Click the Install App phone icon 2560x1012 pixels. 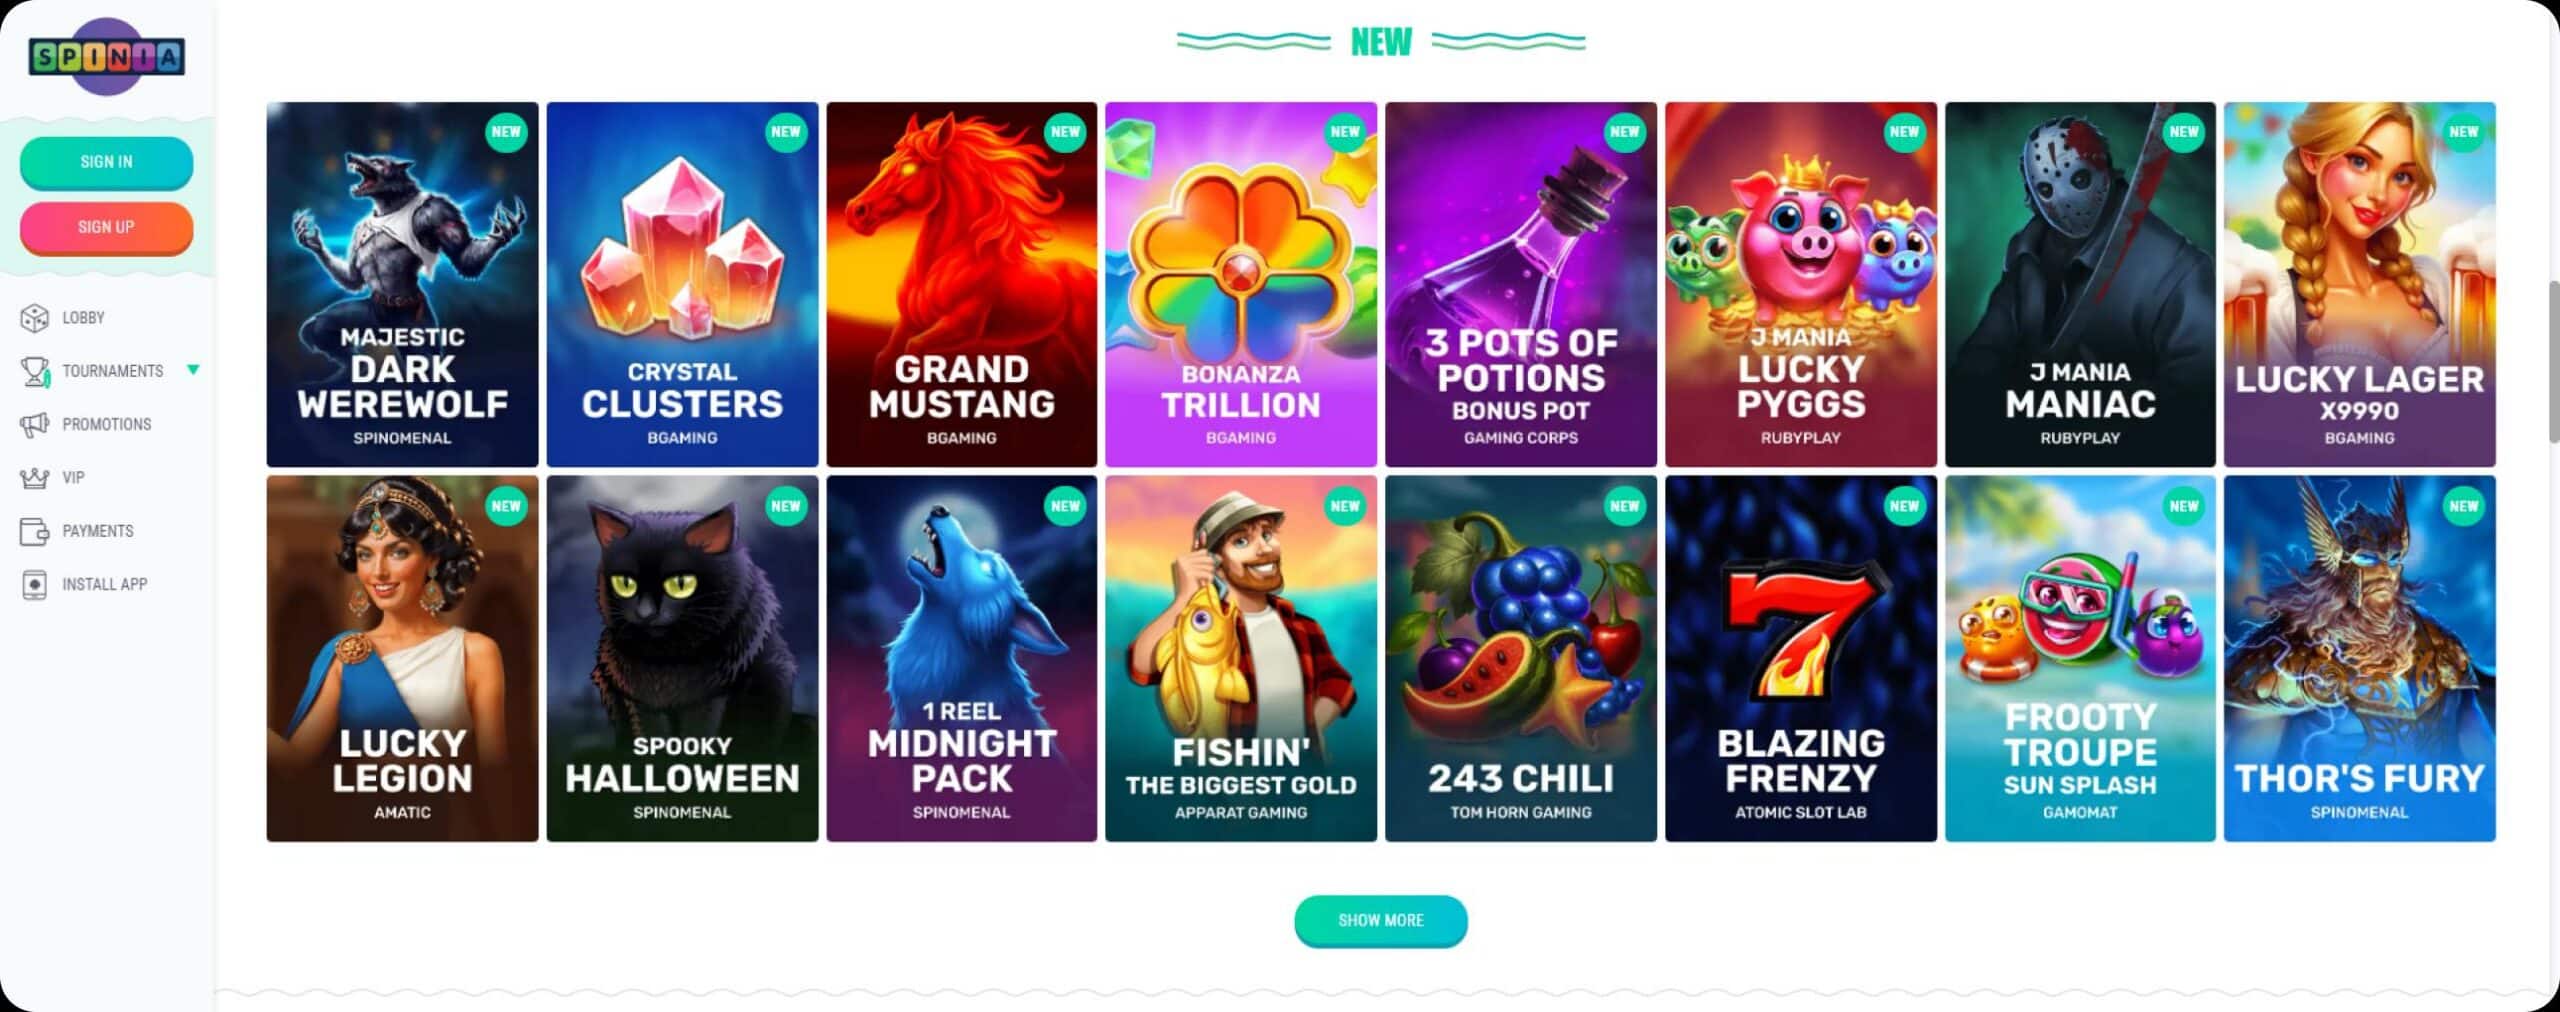point(35,584)
